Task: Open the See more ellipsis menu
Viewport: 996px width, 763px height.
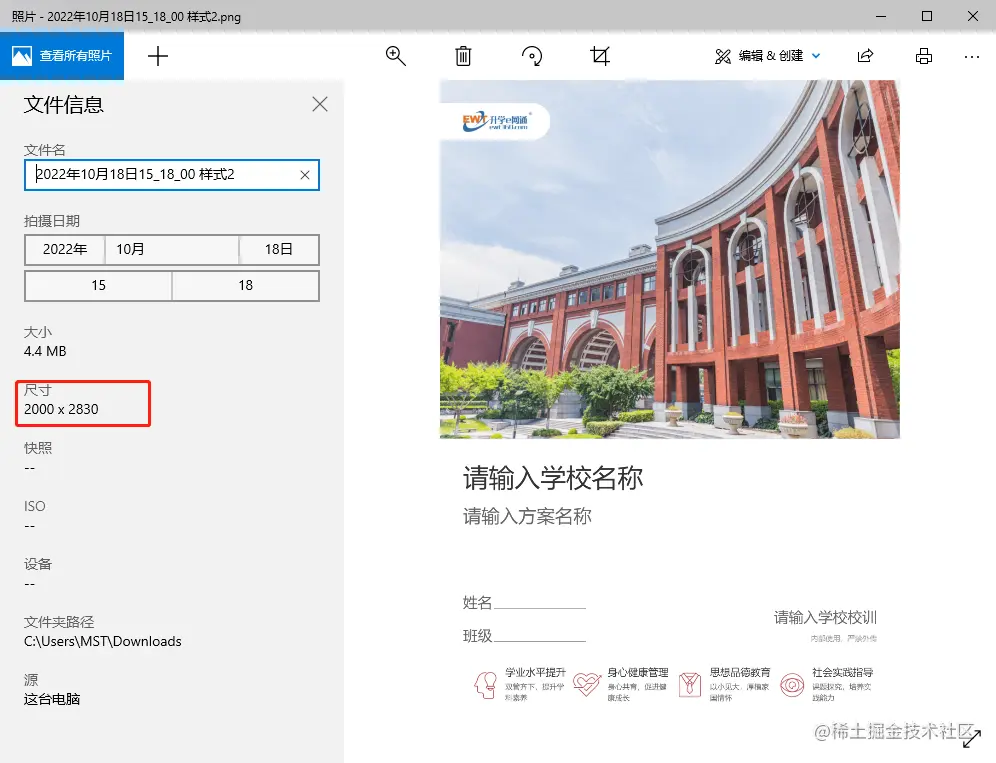Action: 972,56
